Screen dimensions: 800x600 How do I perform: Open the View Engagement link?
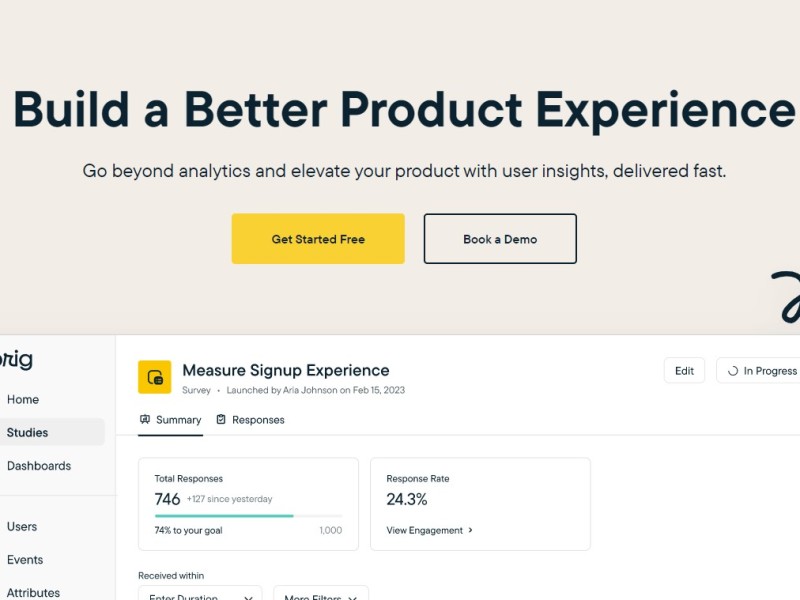click(429, 530)
